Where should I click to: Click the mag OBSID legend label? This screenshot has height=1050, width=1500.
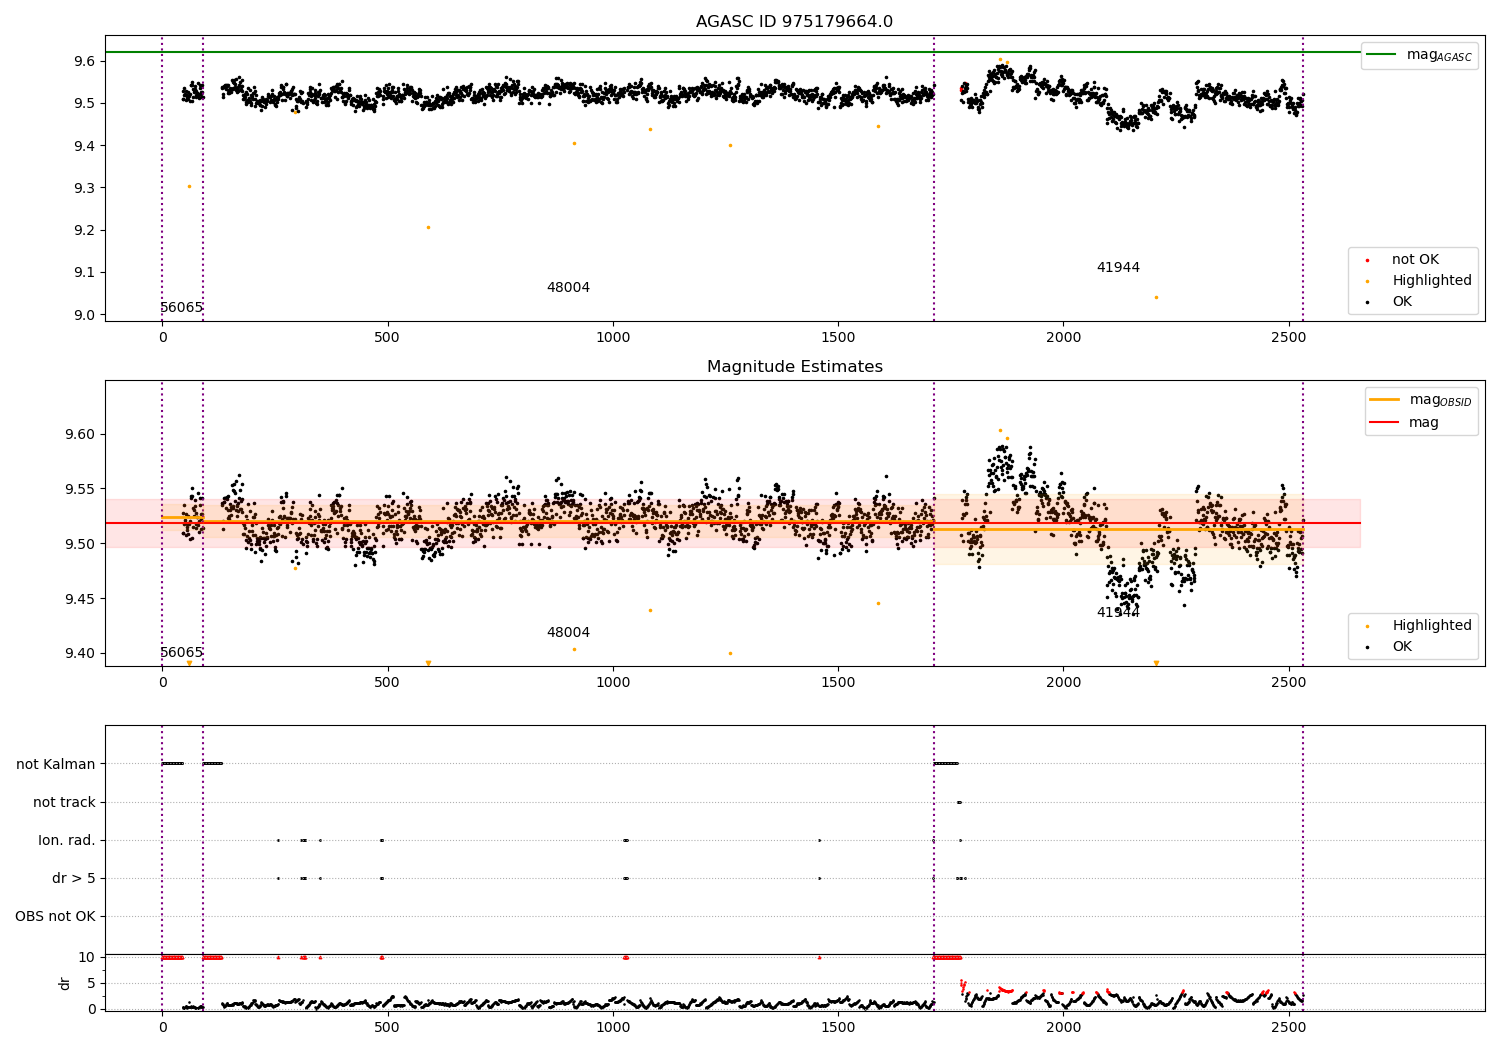[x=1440, y=400]
